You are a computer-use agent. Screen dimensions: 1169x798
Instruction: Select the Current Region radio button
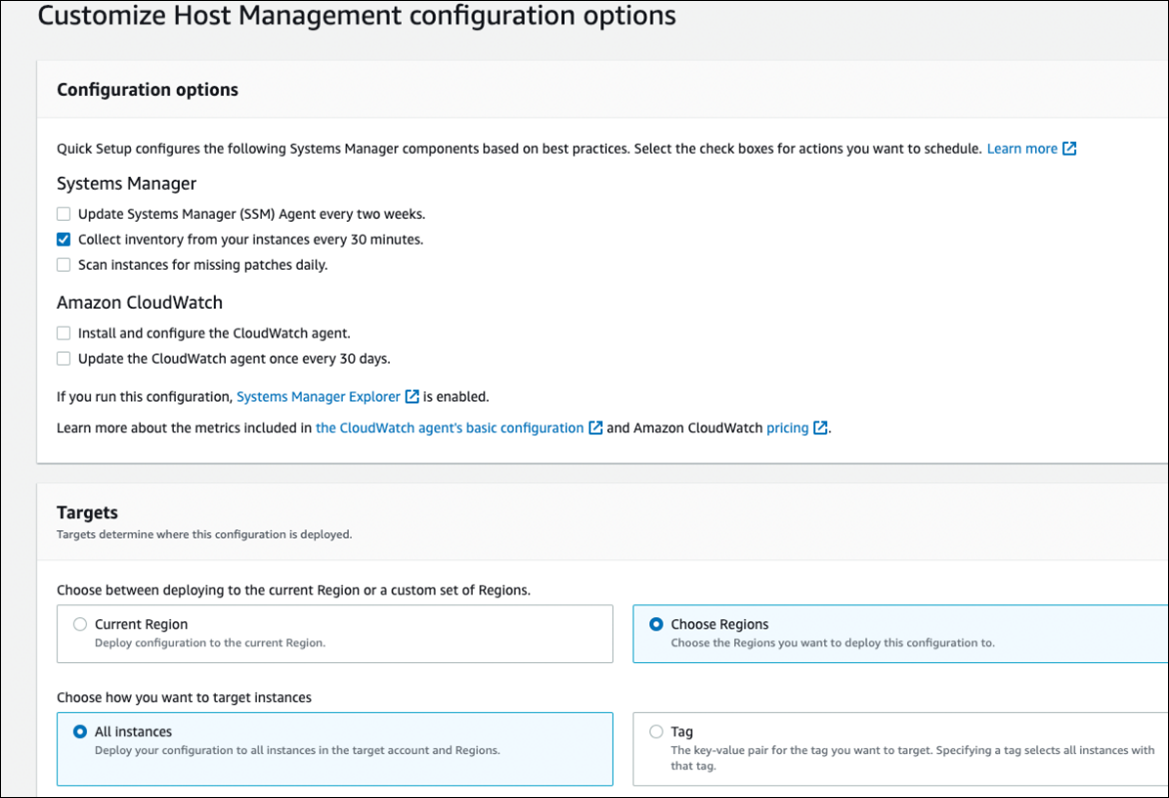[80, 624]
